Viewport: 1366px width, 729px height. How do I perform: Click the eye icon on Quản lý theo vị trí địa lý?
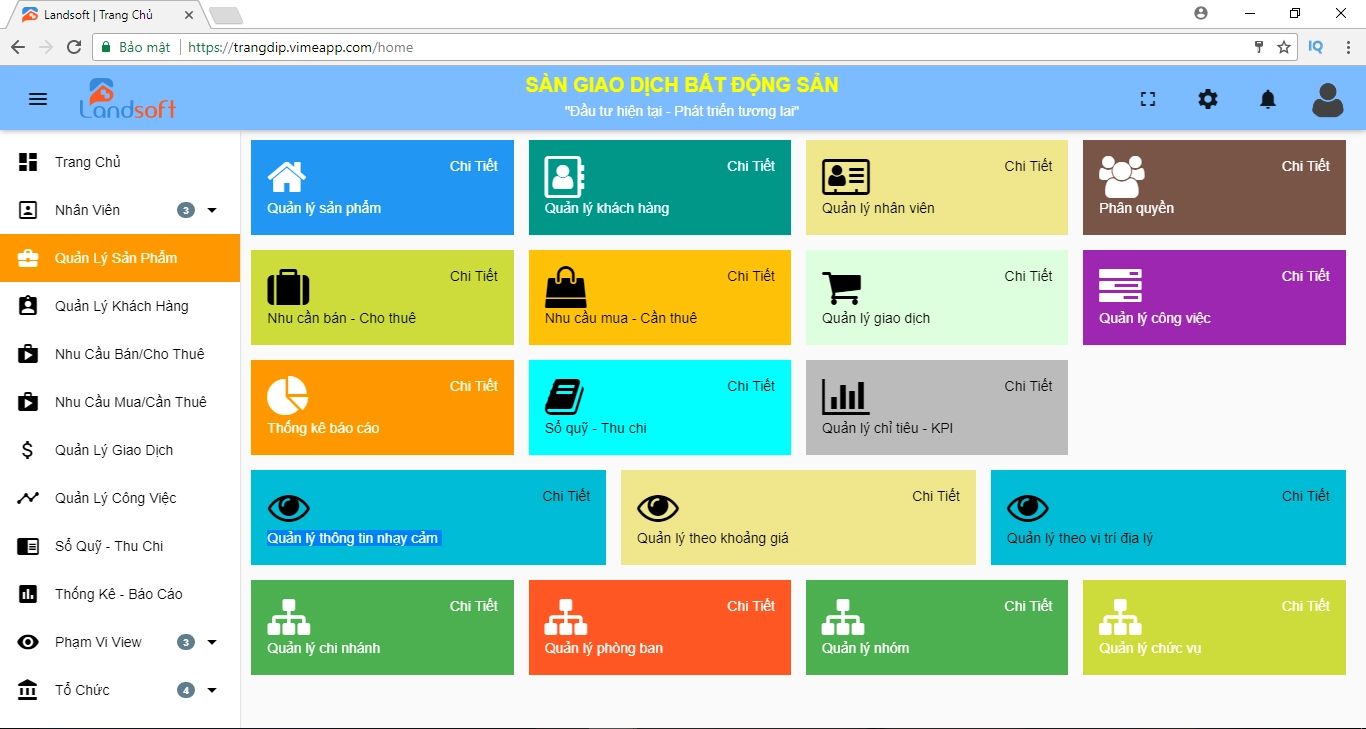pyautogui.click(x=1028, y=508)
